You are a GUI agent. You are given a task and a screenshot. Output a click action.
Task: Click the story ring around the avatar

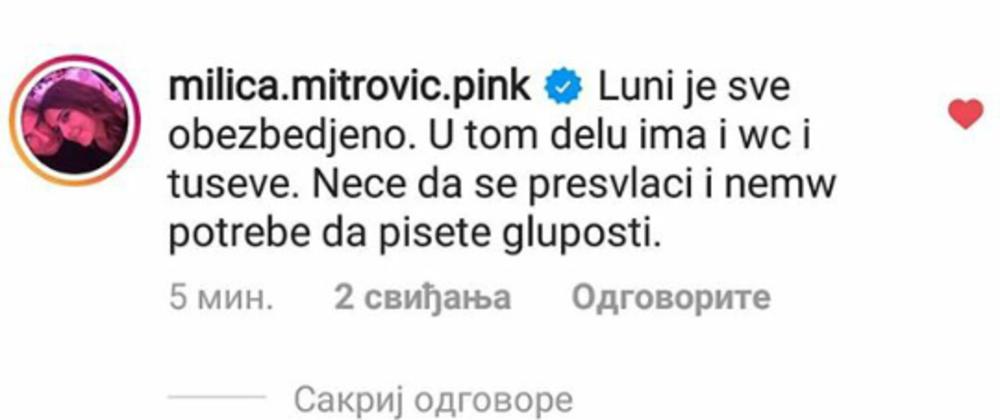click(x=75, y=120)
